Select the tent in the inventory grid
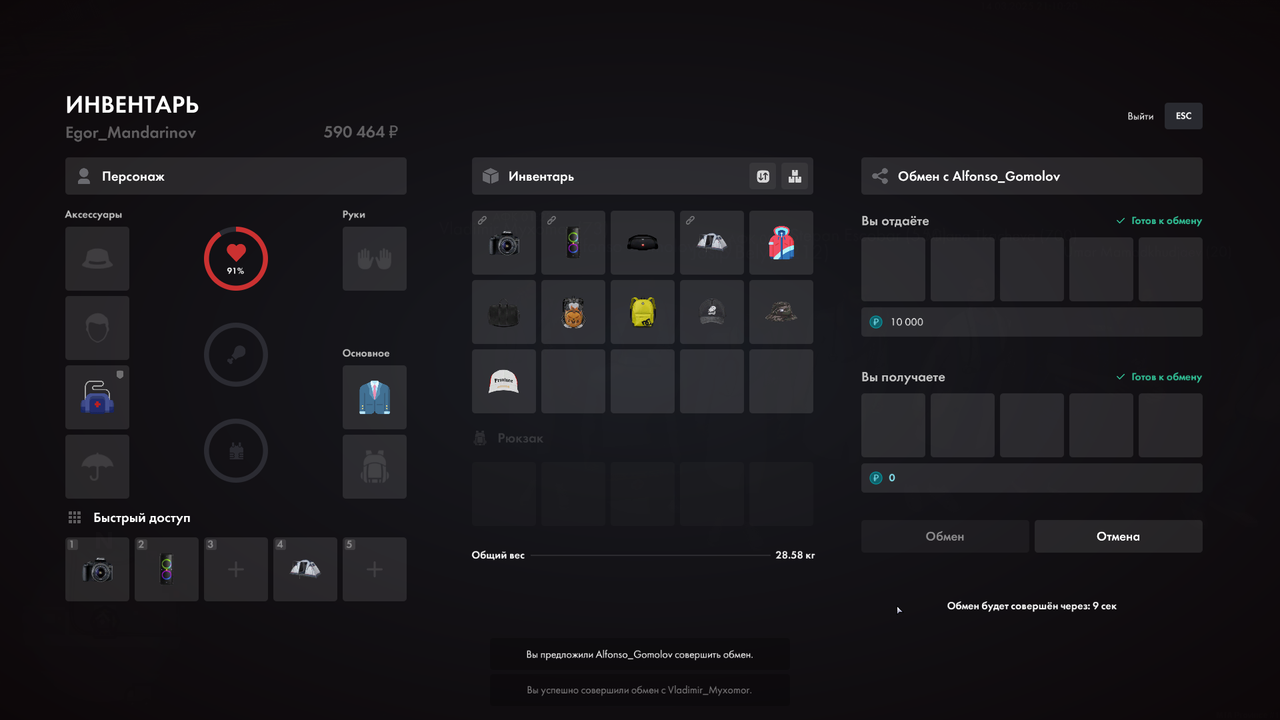The width and height of the screenshot is (1280, 720). [712, 242]
